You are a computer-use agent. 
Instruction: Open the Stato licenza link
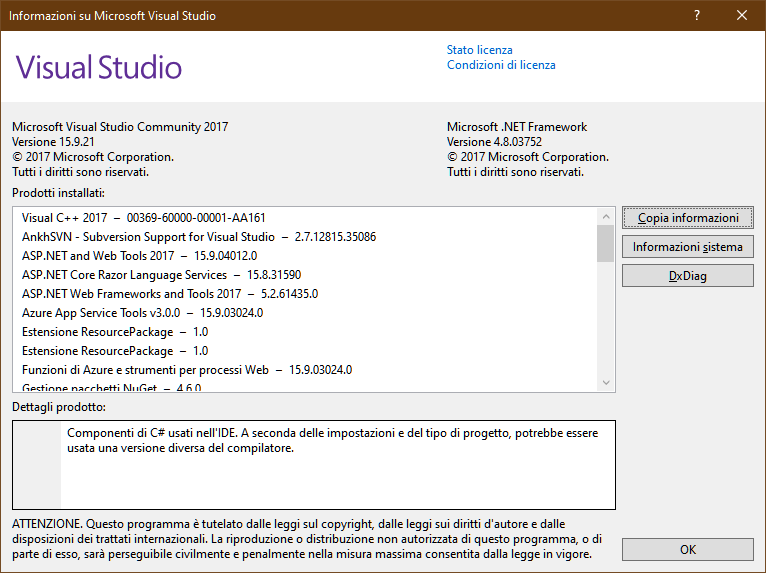pos(479,50)
